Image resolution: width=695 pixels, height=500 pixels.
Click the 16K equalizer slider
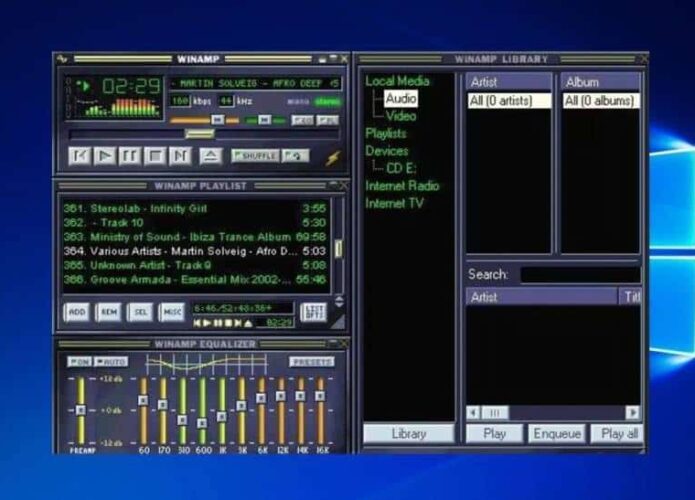tap(320, 410)
